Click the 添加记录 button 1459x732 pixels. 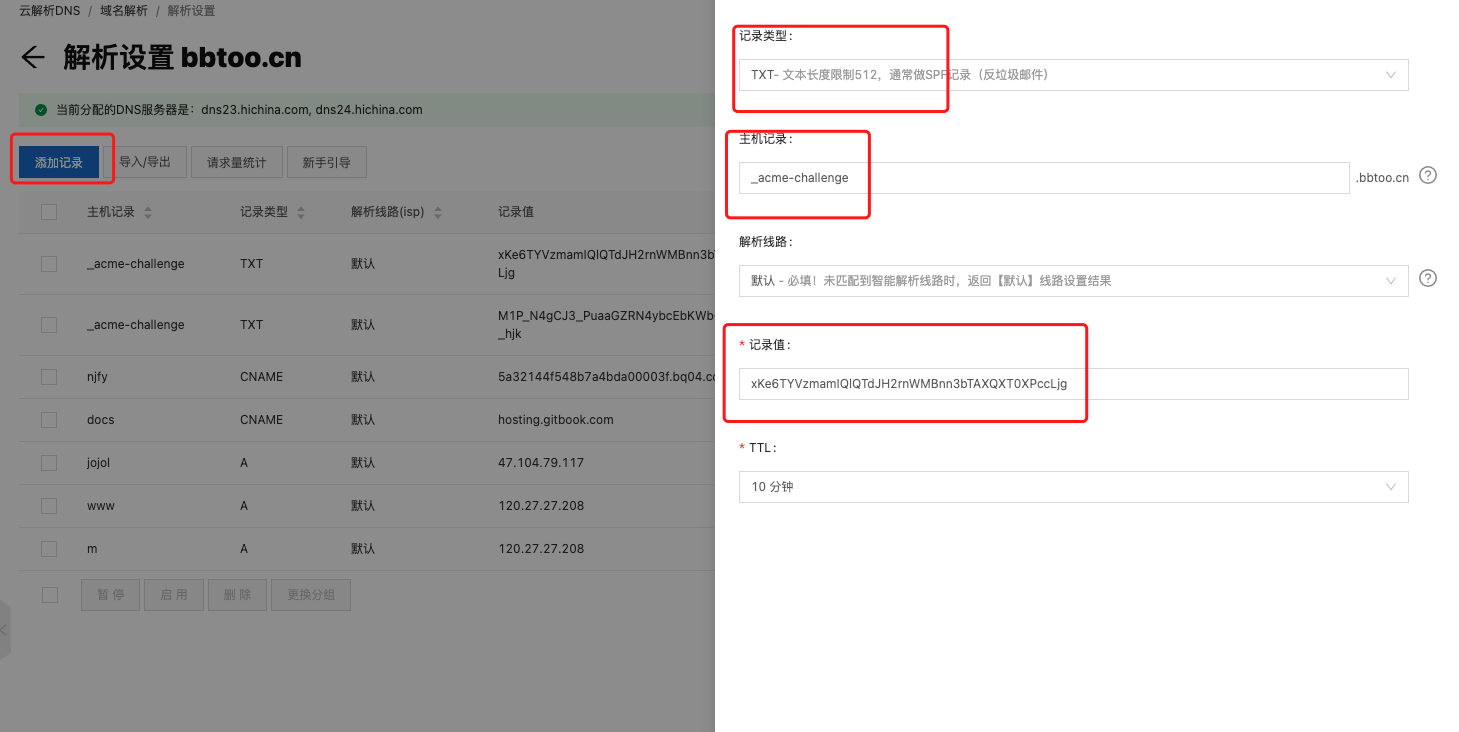59,162
